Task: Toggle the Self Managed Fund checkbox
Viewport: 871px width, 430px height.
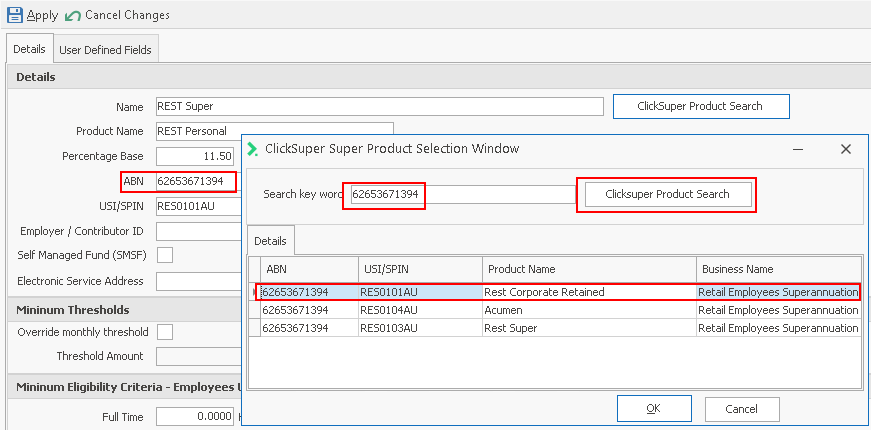Action: (165, 255)
